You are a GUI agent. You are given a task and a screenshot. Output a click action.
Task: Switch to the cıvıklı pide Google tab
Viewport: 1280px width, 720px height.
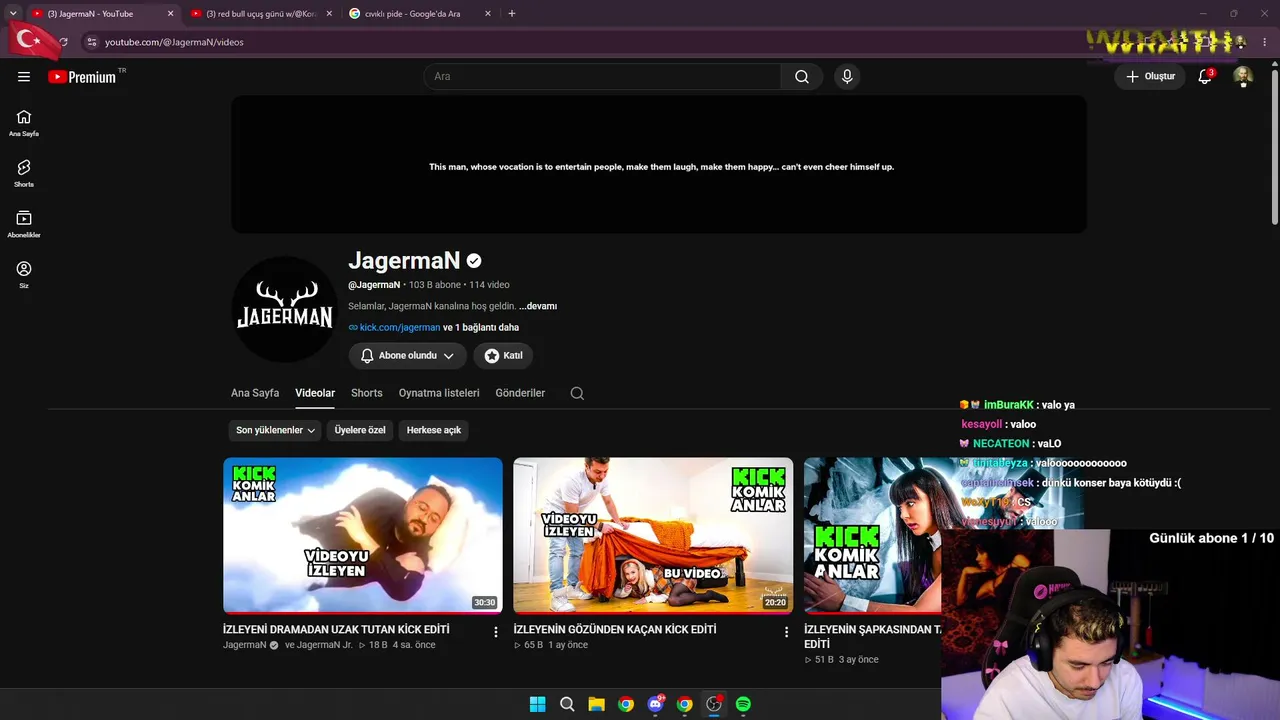point(419,14)
